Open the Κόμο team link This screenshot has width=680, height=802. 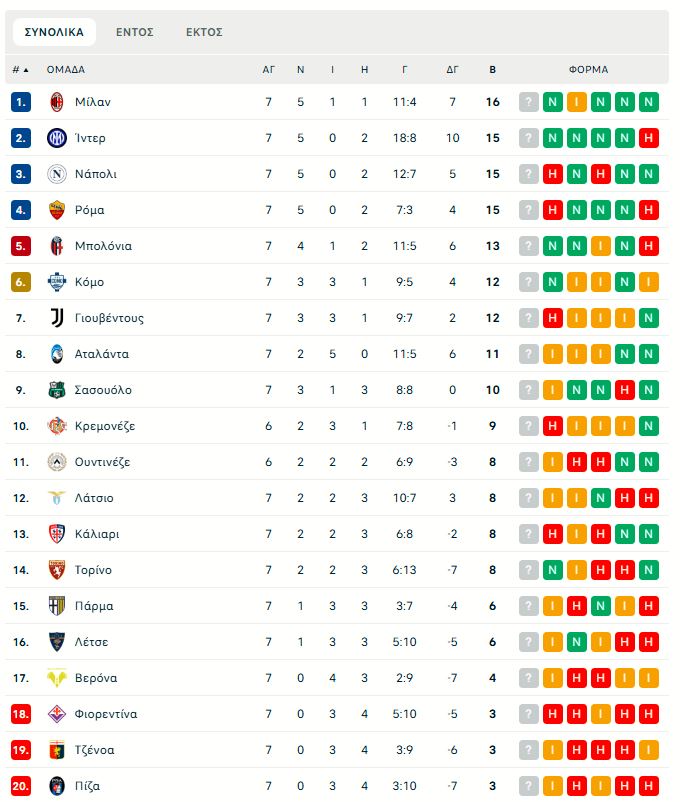pyautogui.click(x=89, y=282)
